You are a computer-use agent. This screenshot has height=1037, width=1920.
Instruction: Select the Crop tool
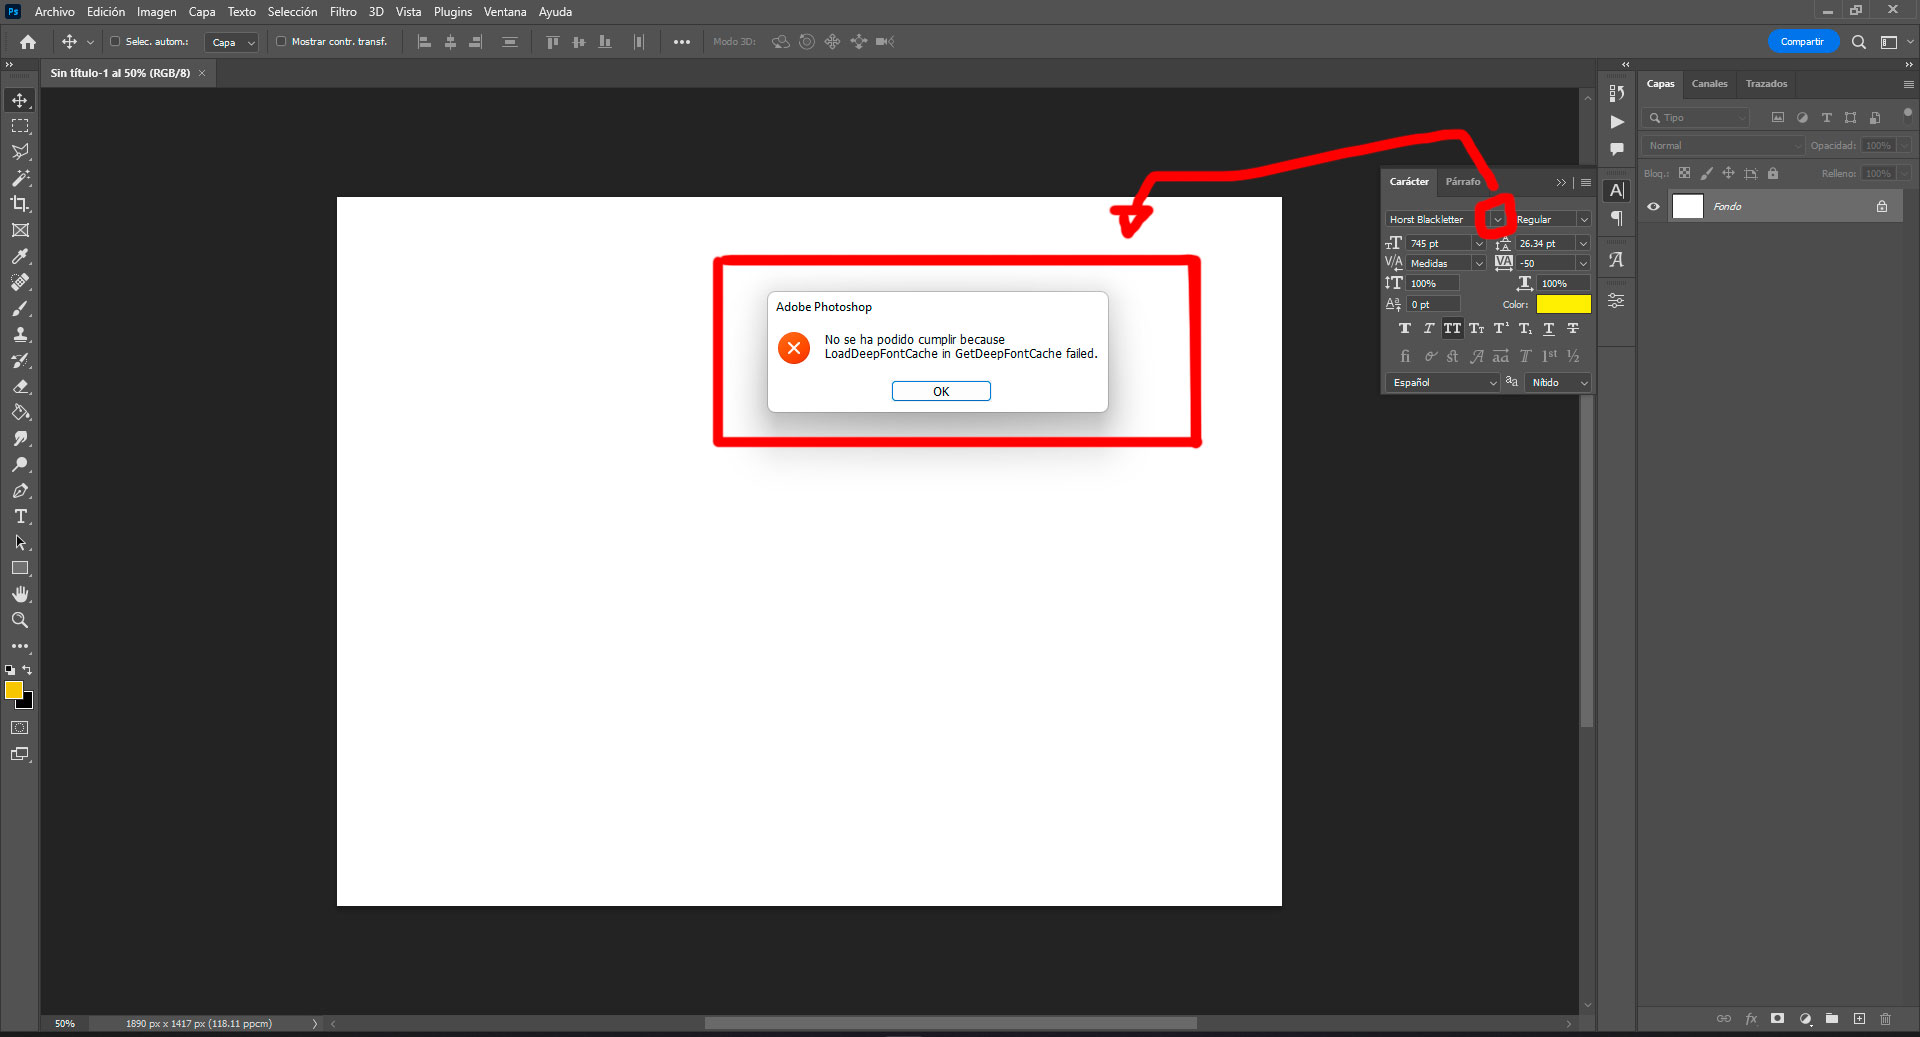[20, 204]
